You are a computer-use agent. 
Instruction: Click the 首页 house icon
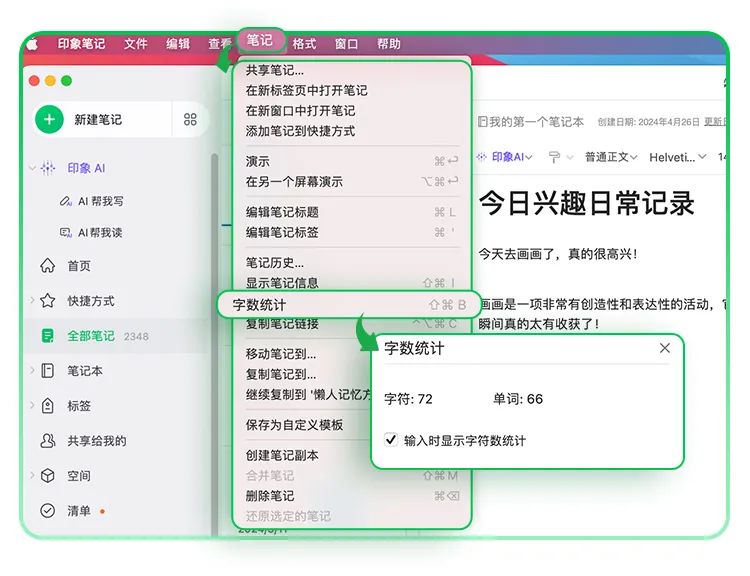(47, 265)
